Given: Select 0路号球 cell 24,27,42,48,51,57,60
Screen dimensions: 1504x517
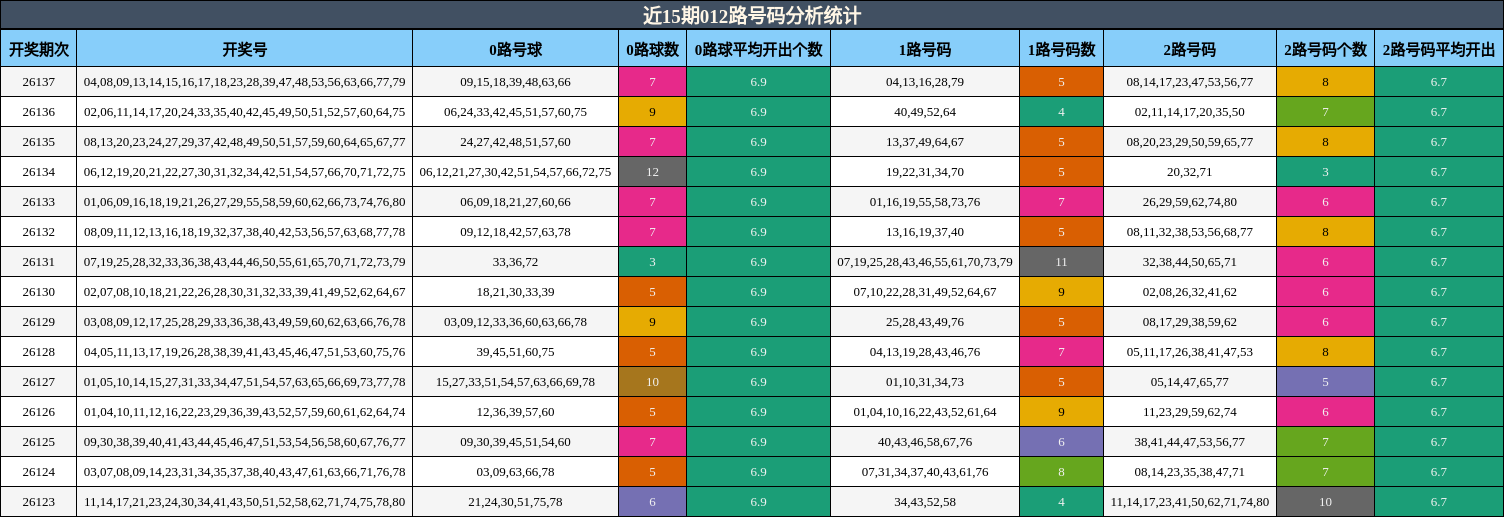Looking at the screenshot, I should tap(516, 142).
